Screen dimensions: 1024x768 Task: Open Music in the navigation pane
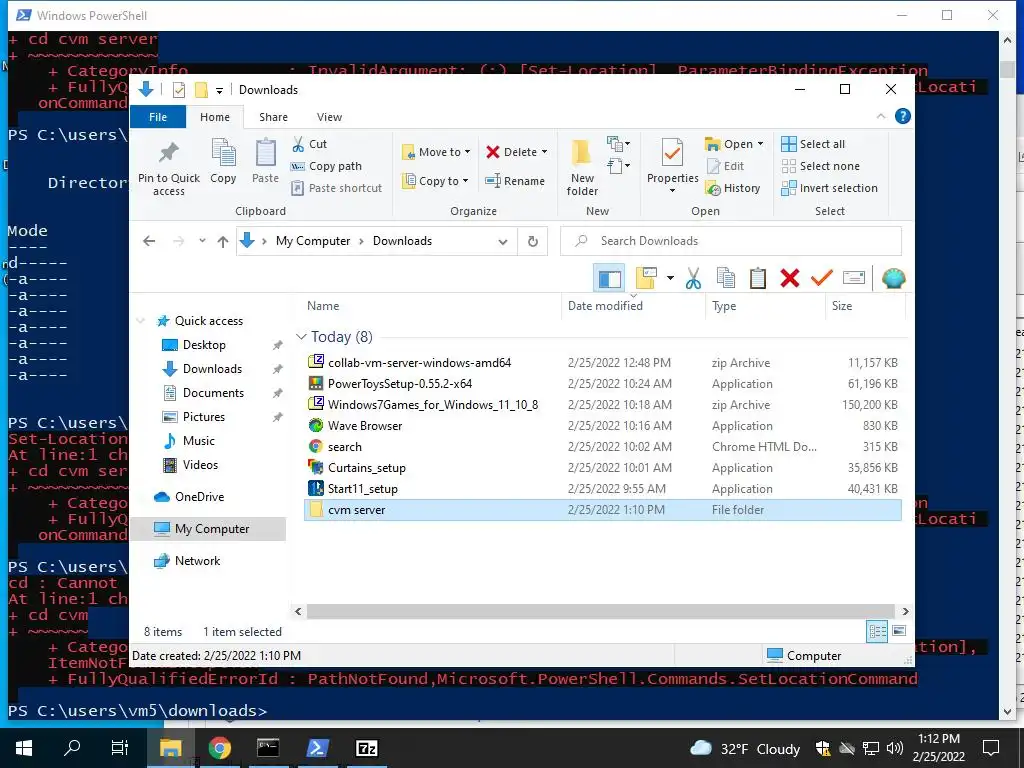199,441
